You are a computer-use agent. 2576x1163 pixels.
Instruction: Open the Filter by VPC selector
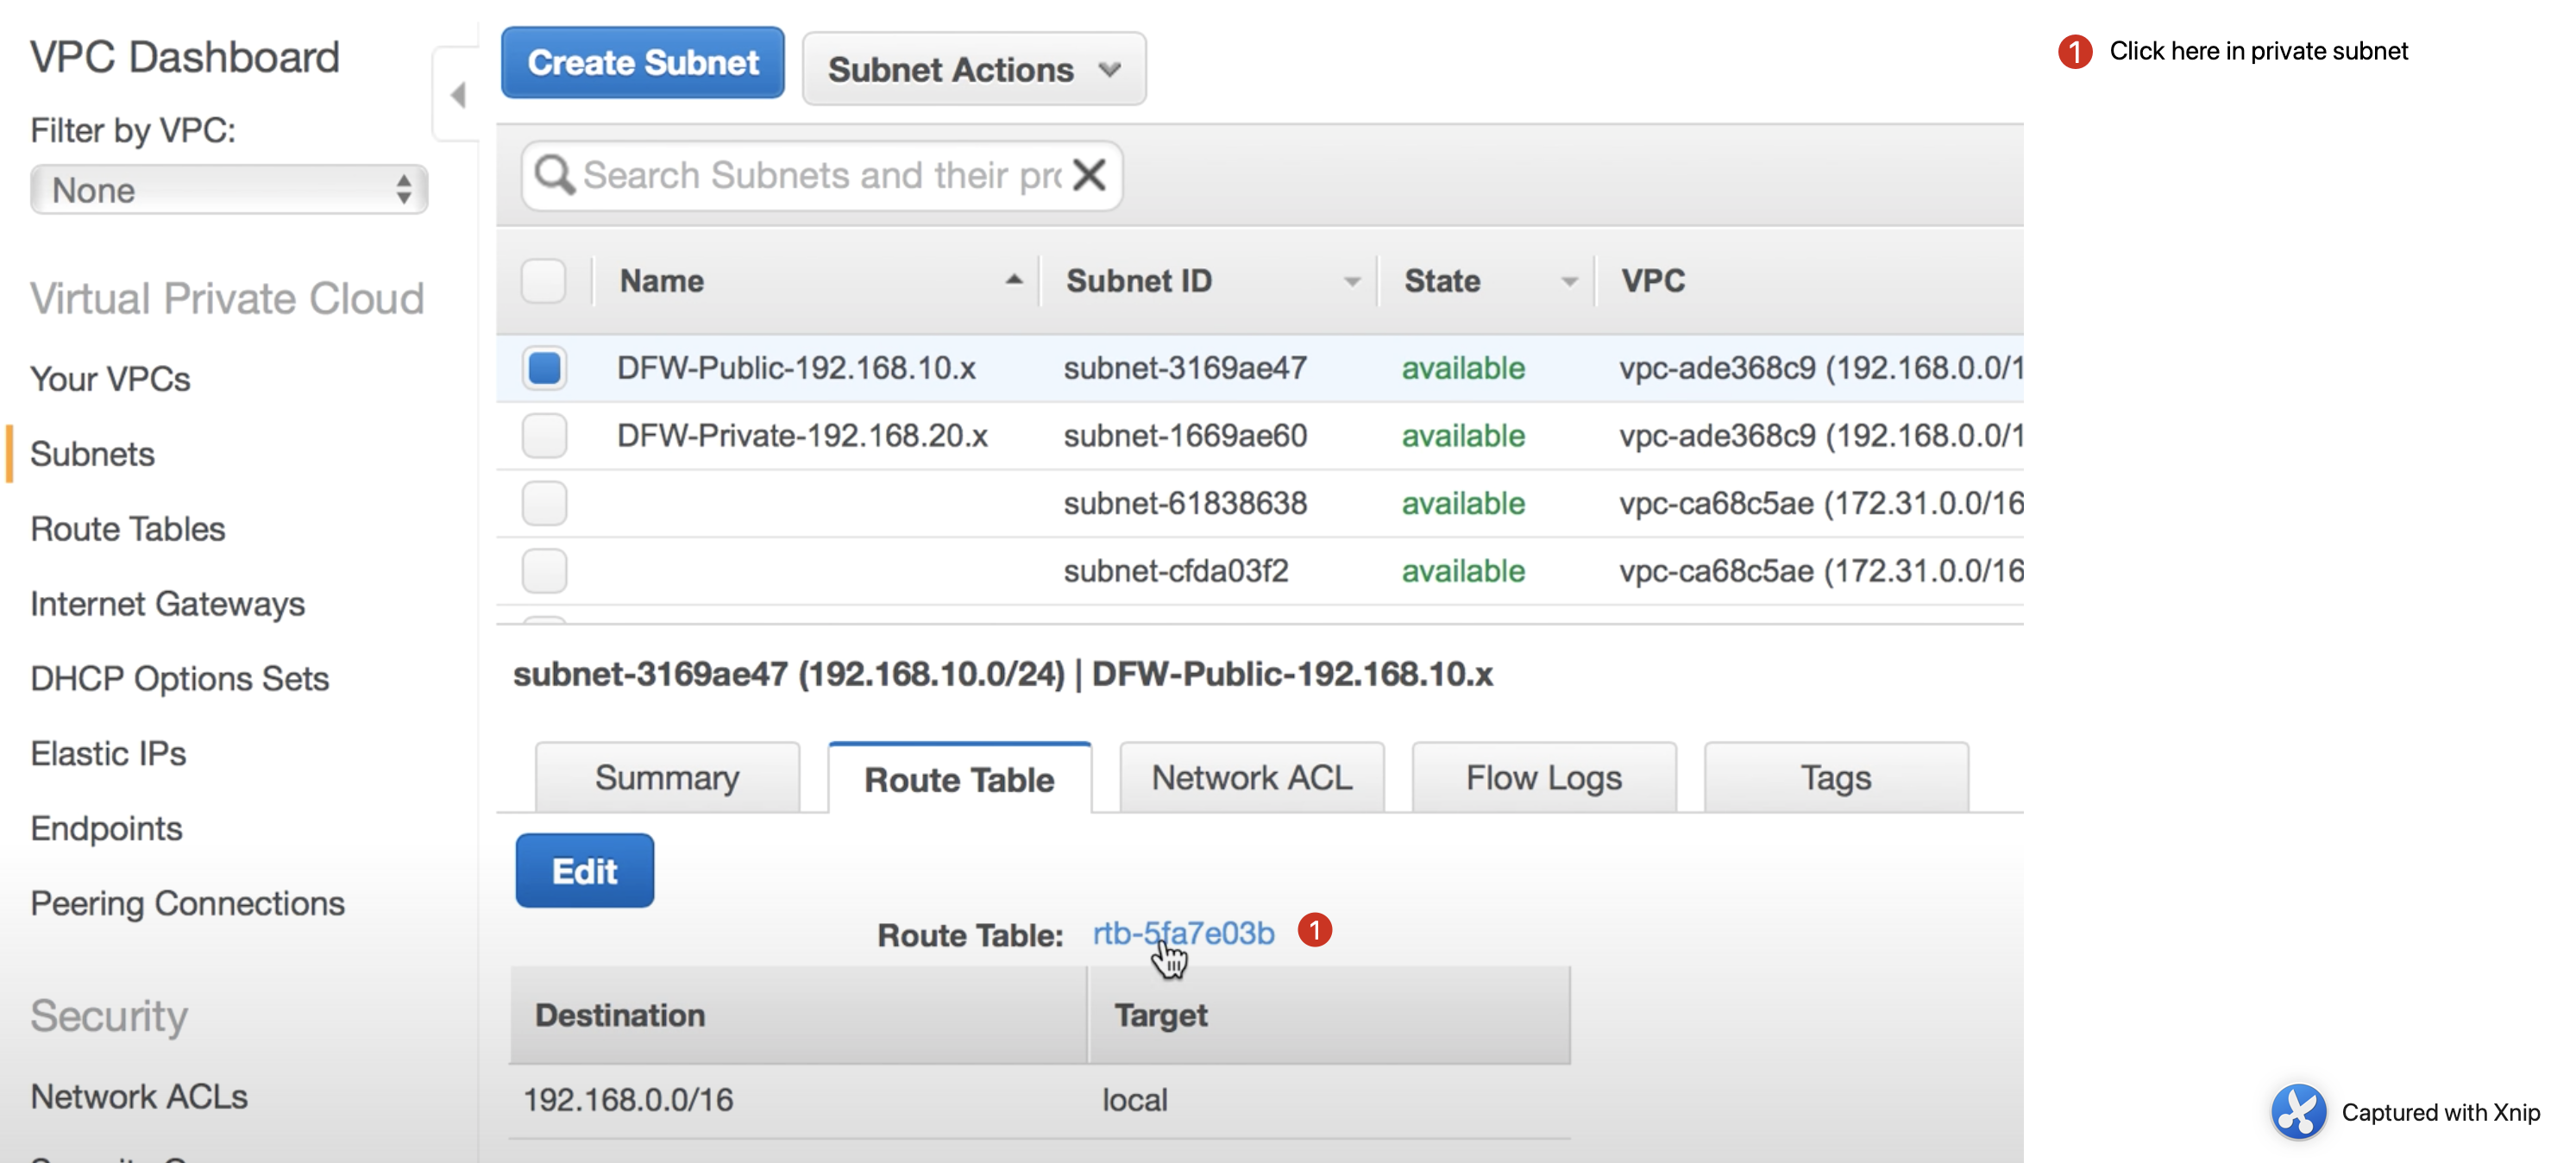point(229,189)
